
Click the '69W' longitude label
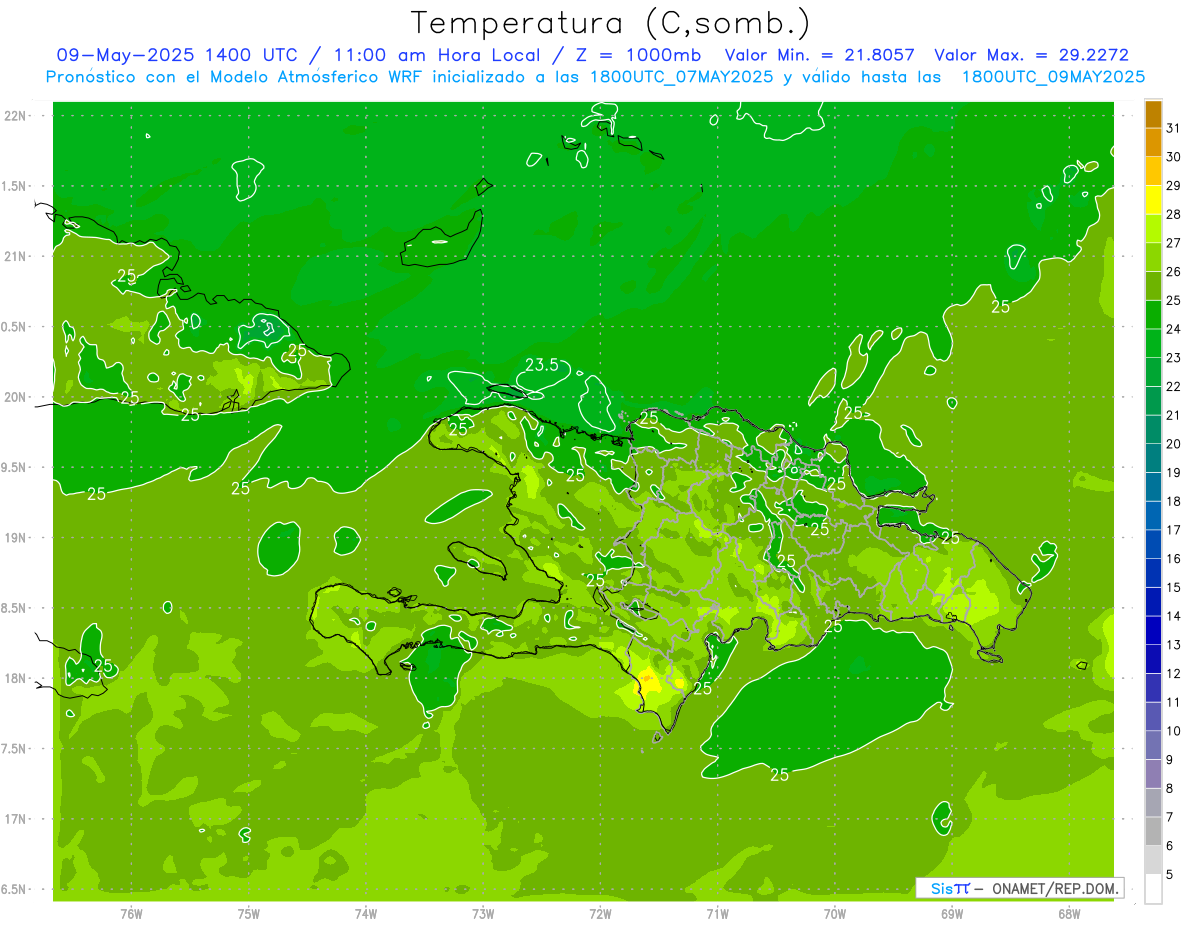click(x=952, y=914)
